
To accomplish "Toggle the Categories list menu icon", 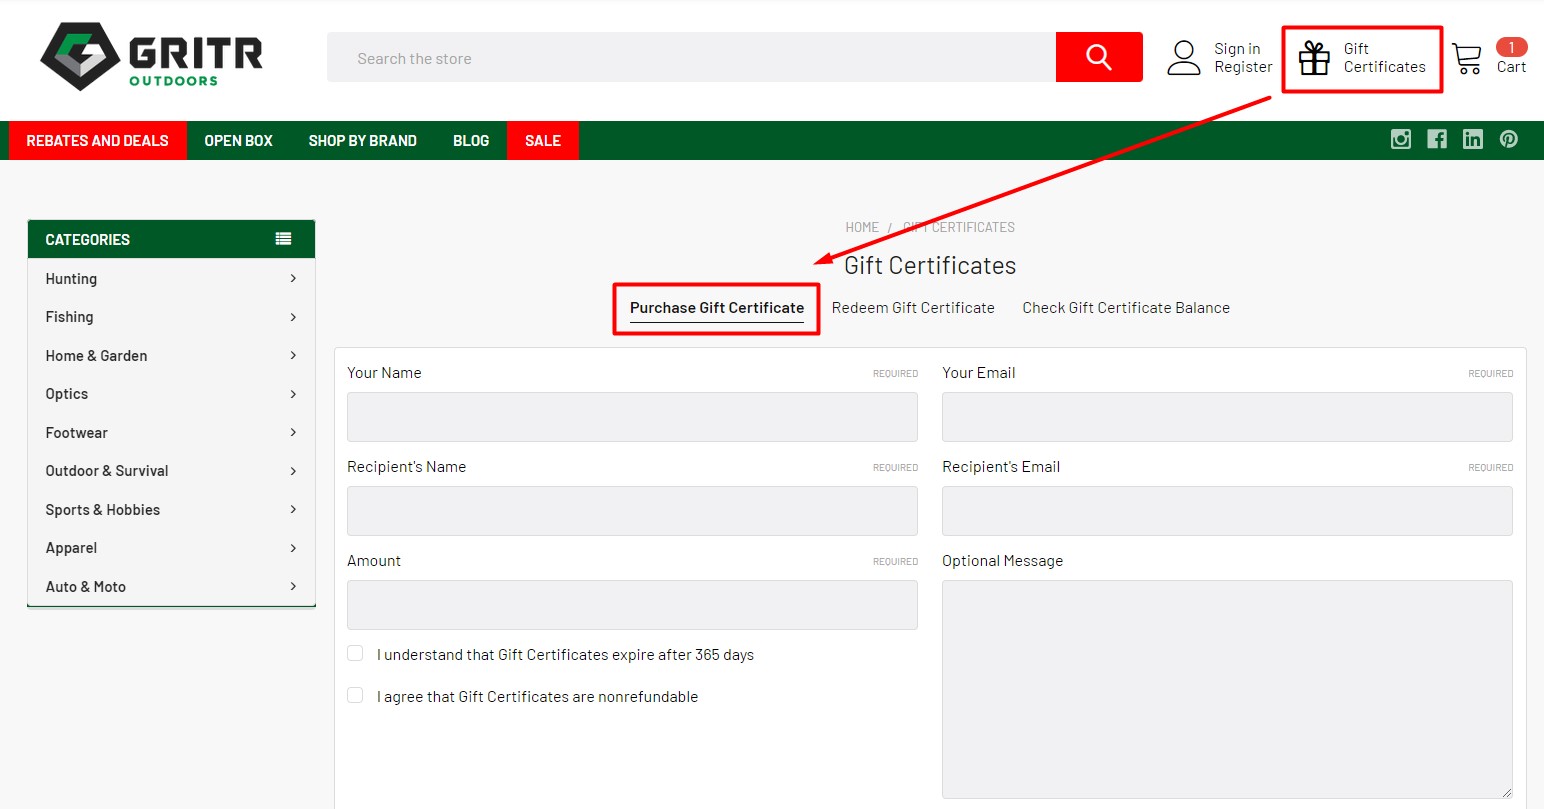I will click(283, 239).
